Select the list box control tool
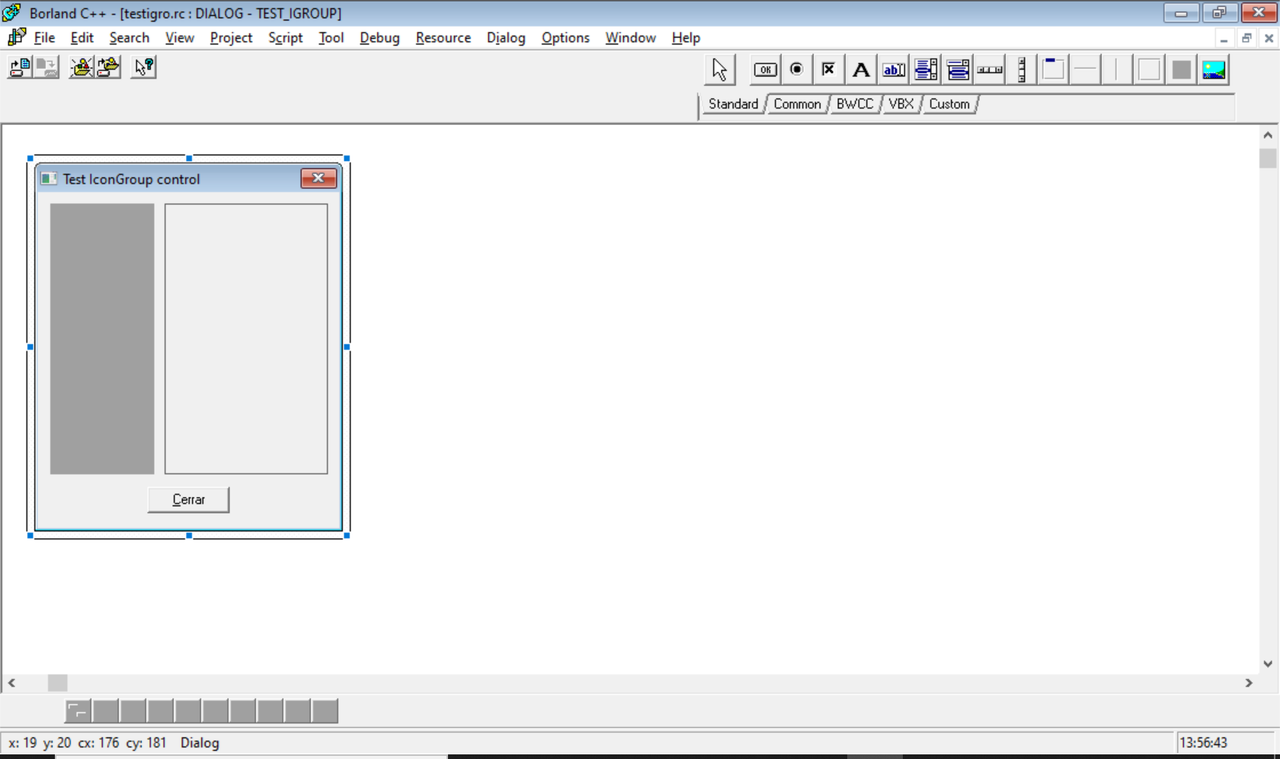Image resolution: width=1280 pixels, height=759 pixels. (x=926, y=70)
